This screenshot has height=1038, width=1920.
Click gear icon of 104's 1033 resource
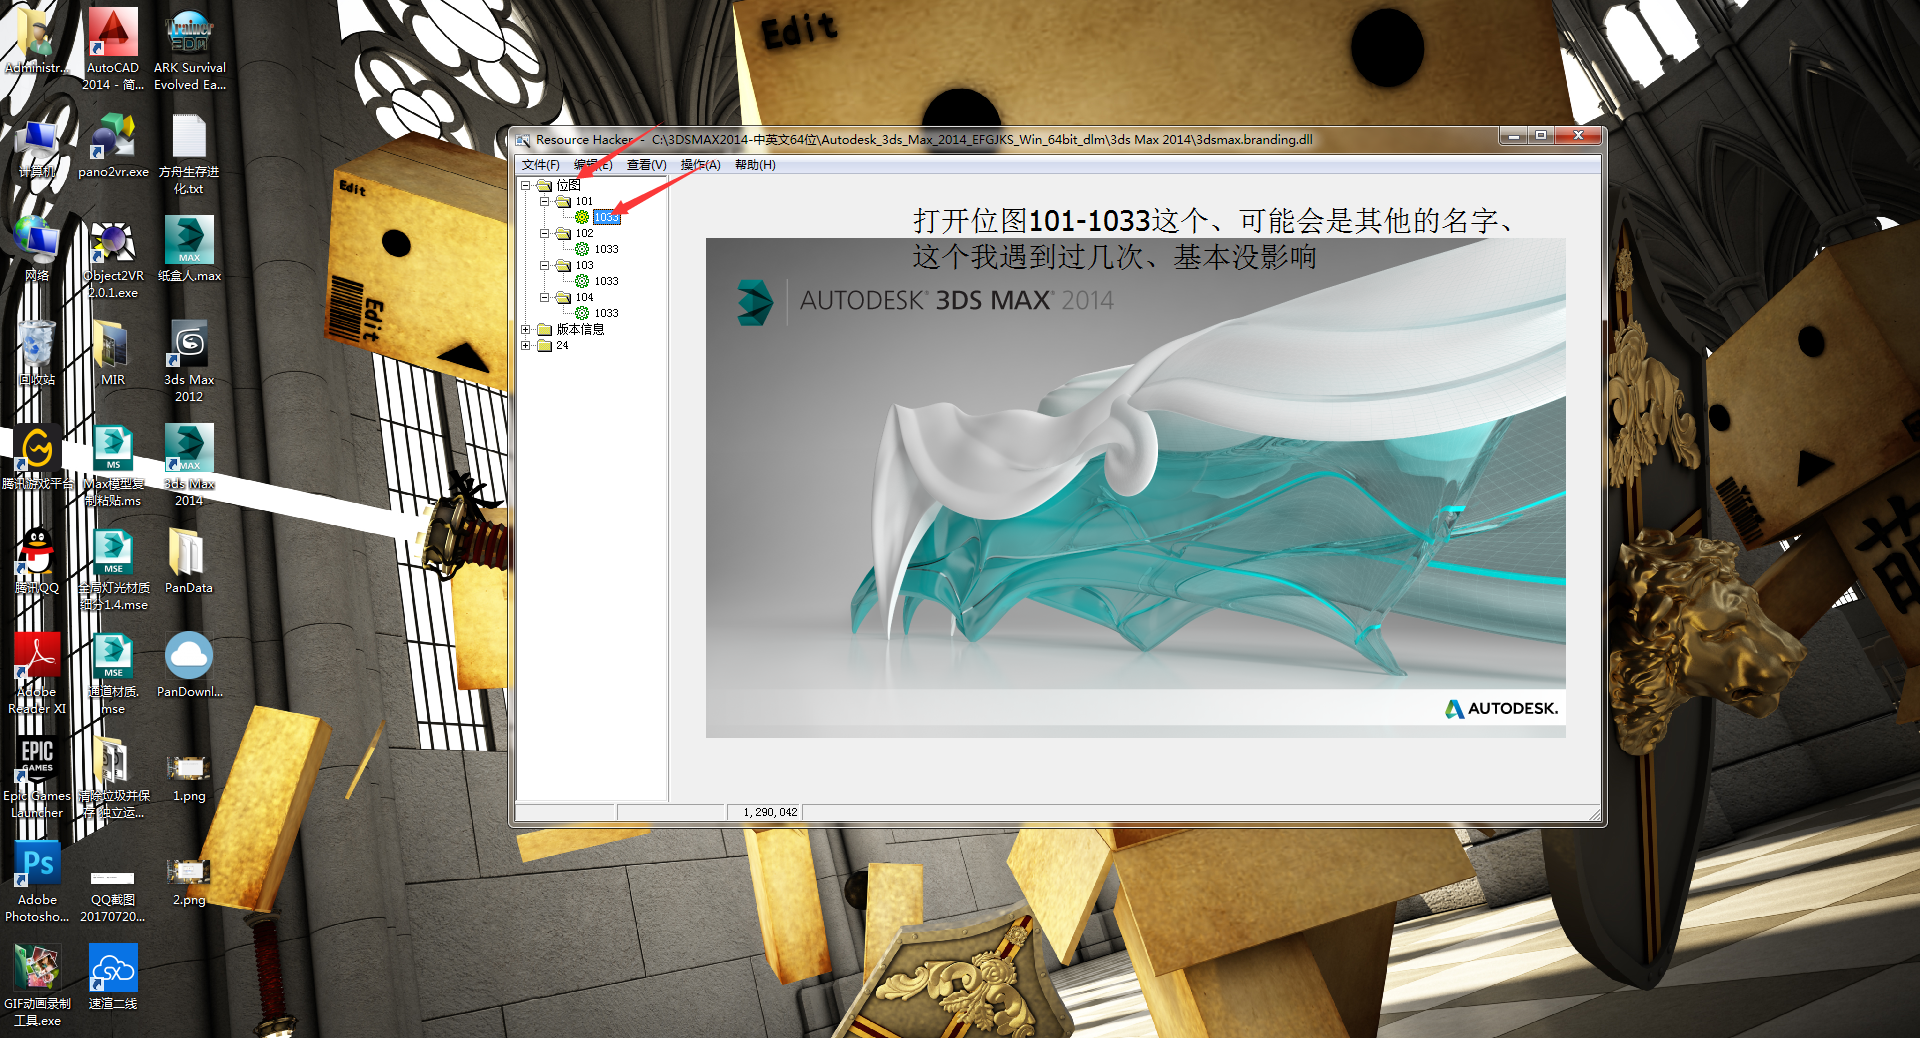(582, 313)
